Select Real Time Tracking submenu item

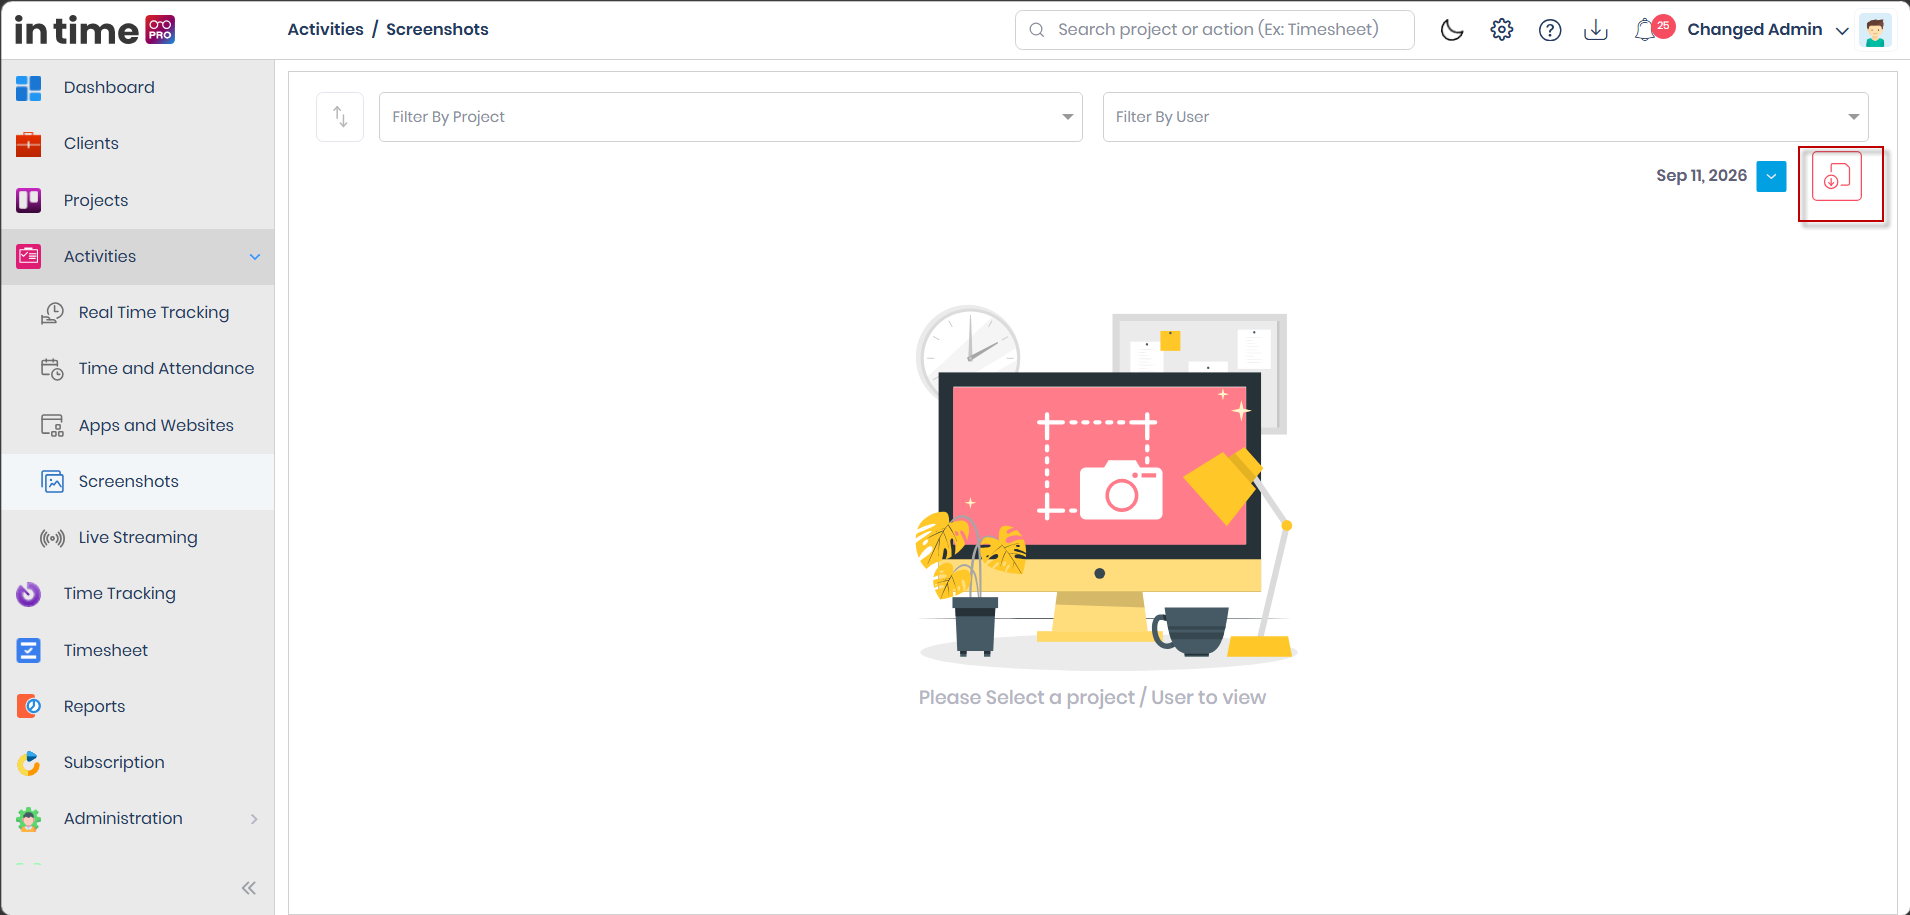point(138,313)
